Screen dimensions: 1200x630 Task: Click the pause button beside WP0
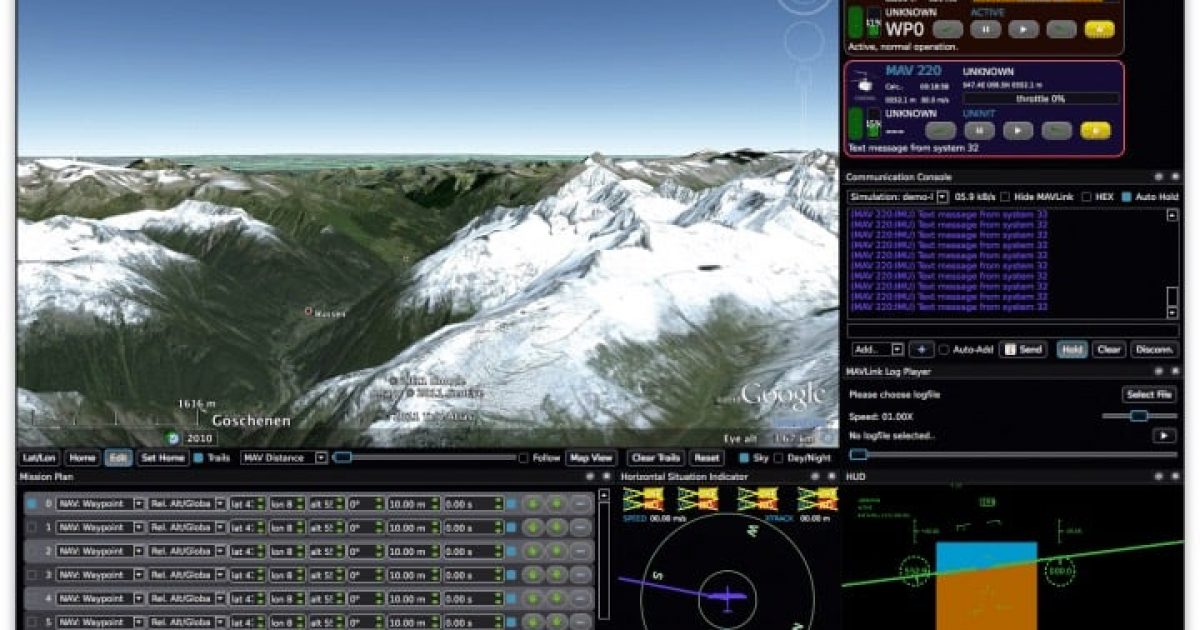[x=984, y=29]
